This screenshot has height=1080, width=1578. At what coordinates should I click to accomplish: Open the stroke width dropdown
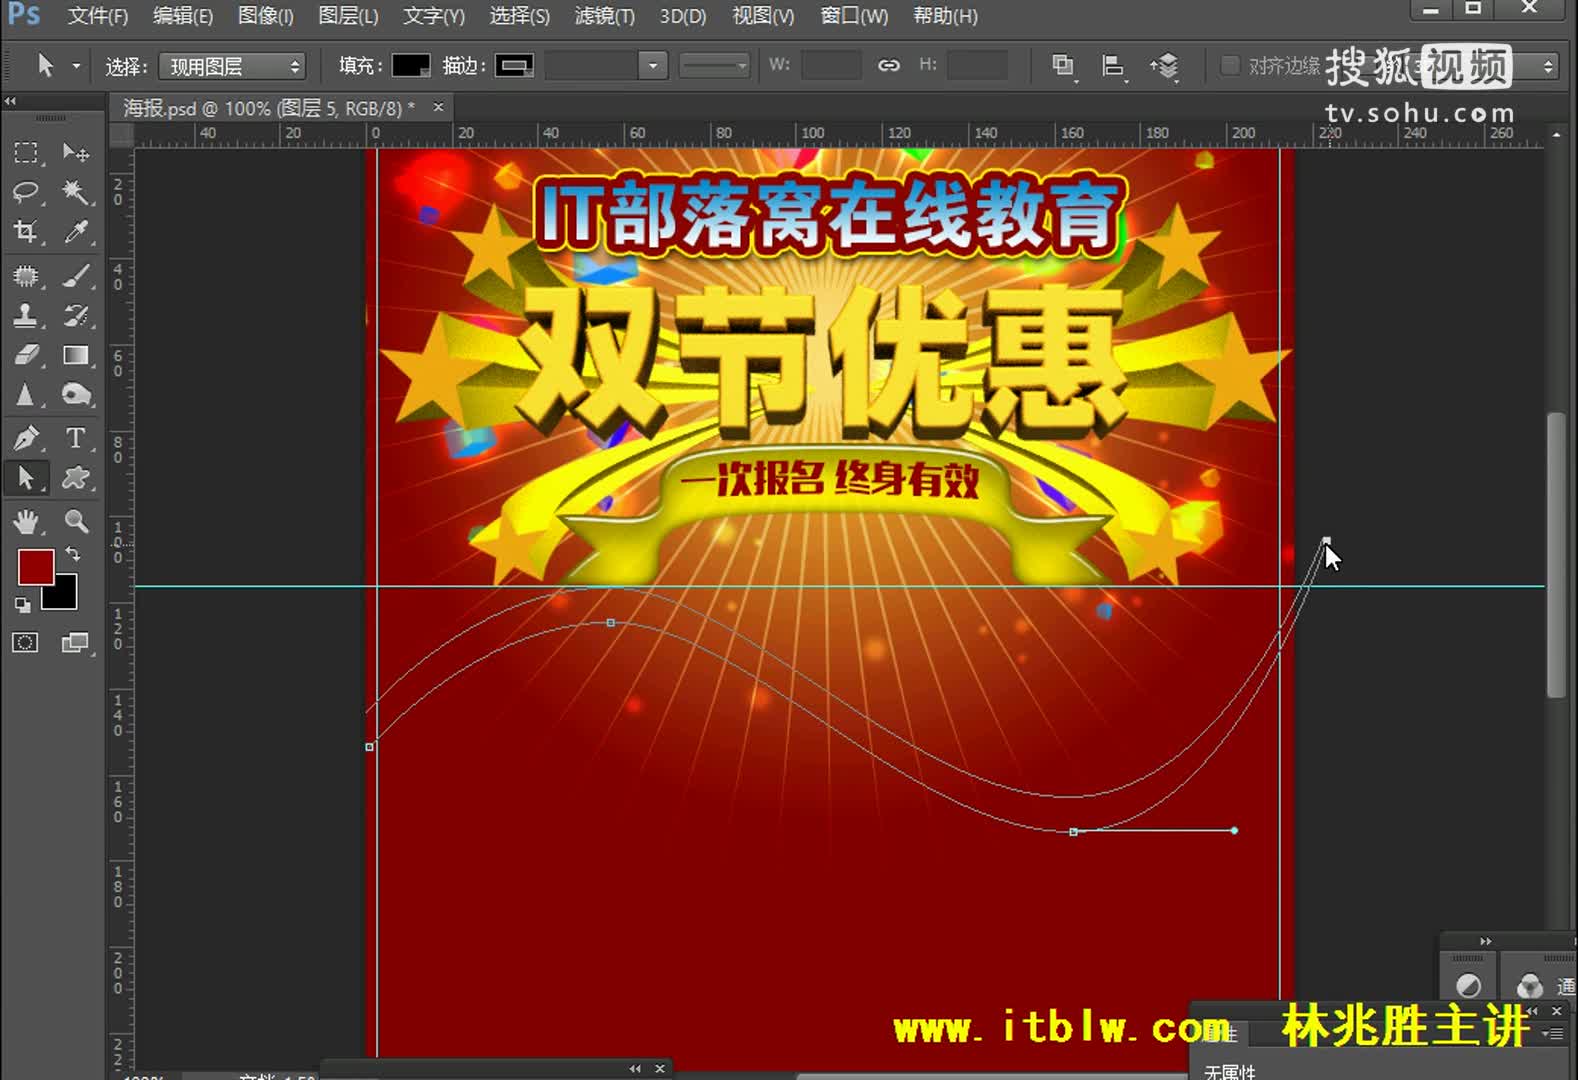(x=653, y=66)
